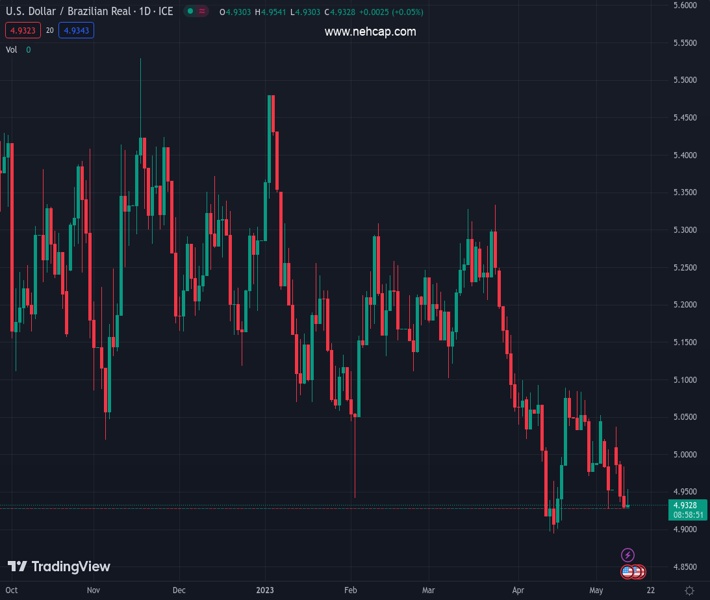
Task: Click the Feb label on time axis
Action: (x=350, y=590)
